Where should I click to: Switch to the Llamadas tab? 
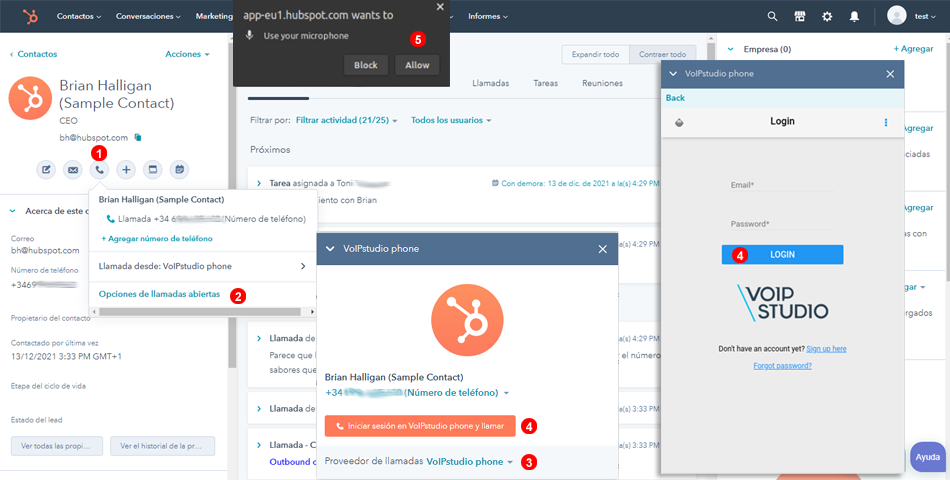(x=491, y=83)
